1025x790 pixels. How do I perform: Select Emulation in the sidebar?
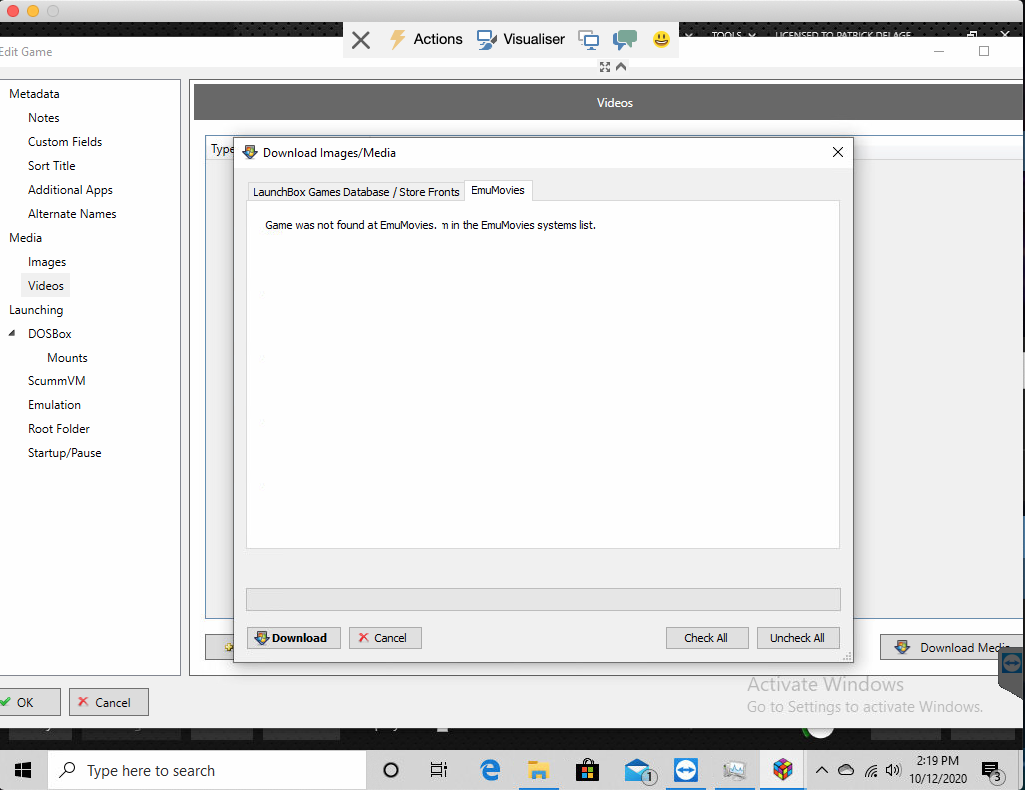54,405
